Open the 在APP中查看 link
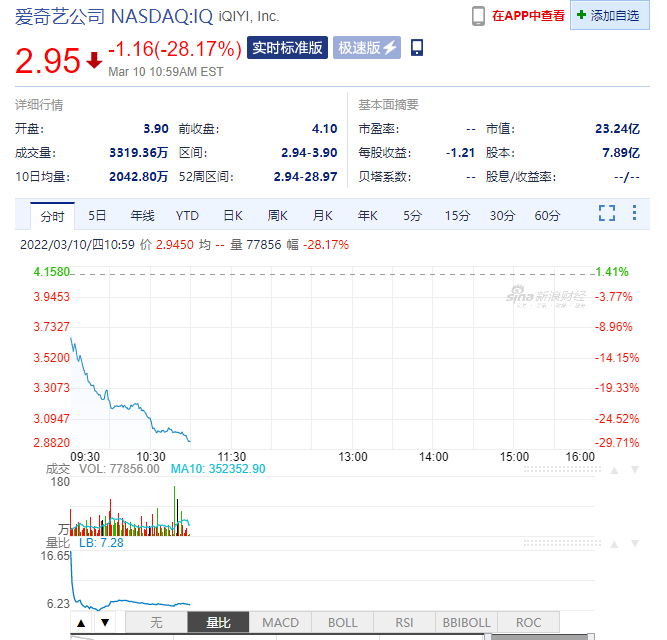This screenshot has width=667, height=640. click(528, 16)
